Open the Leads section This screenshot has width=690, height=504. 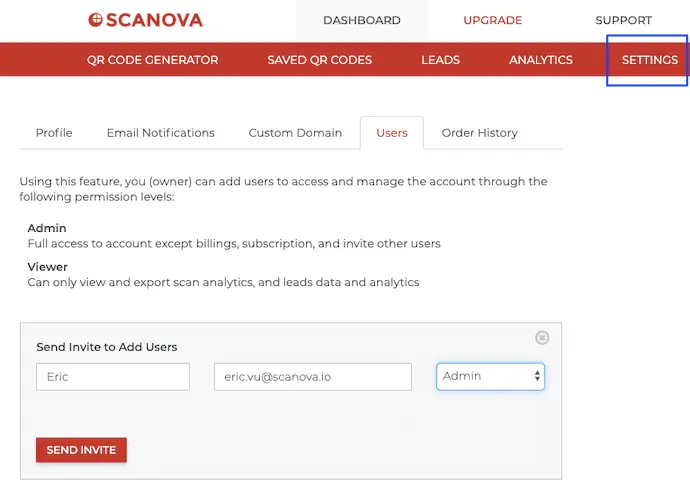point(440,60)
